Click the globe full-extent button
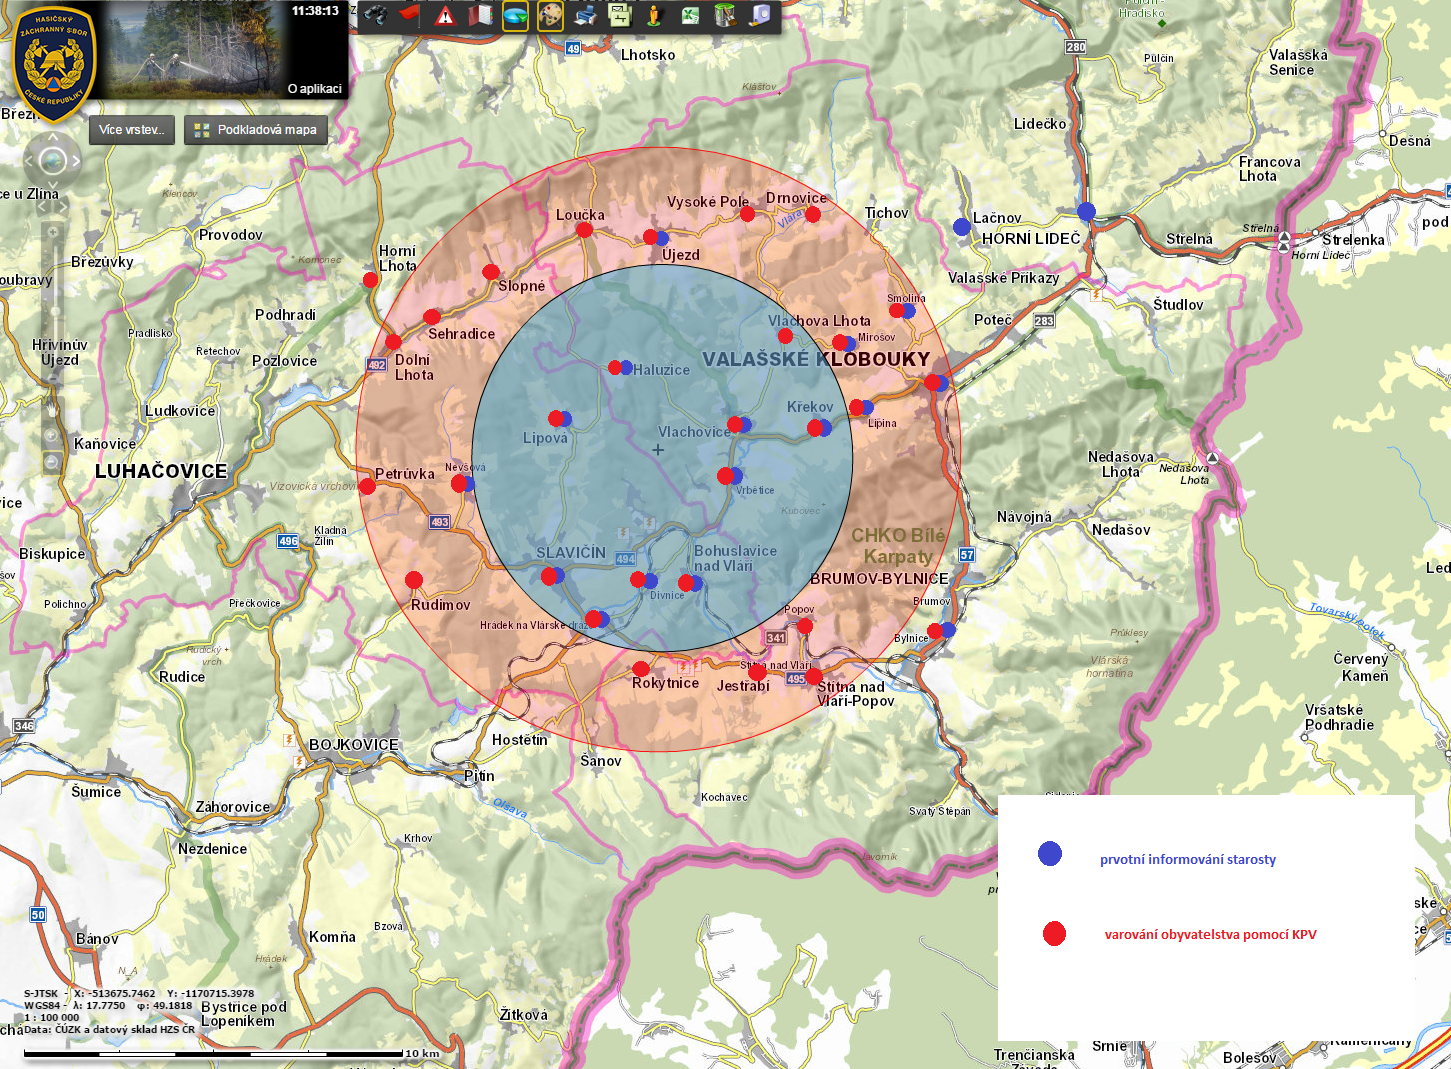The width and height of the screenshot is (1451, 1069). 52,160
